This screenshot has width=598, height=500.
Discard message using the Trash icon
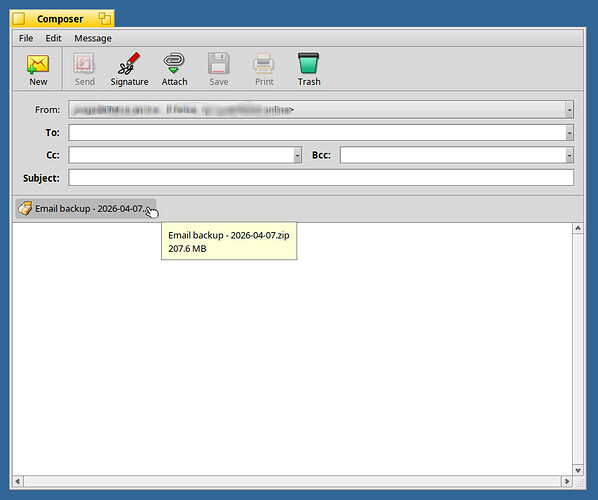click(x=309, y=69)
